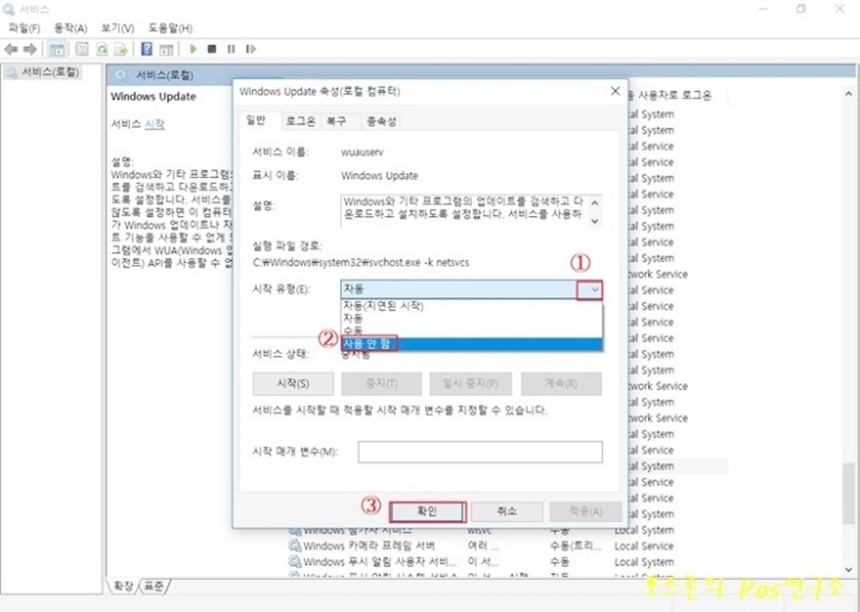
Task: Switch to the 종속성 tab
Action: pyautogui.click(x=381, y=121)
